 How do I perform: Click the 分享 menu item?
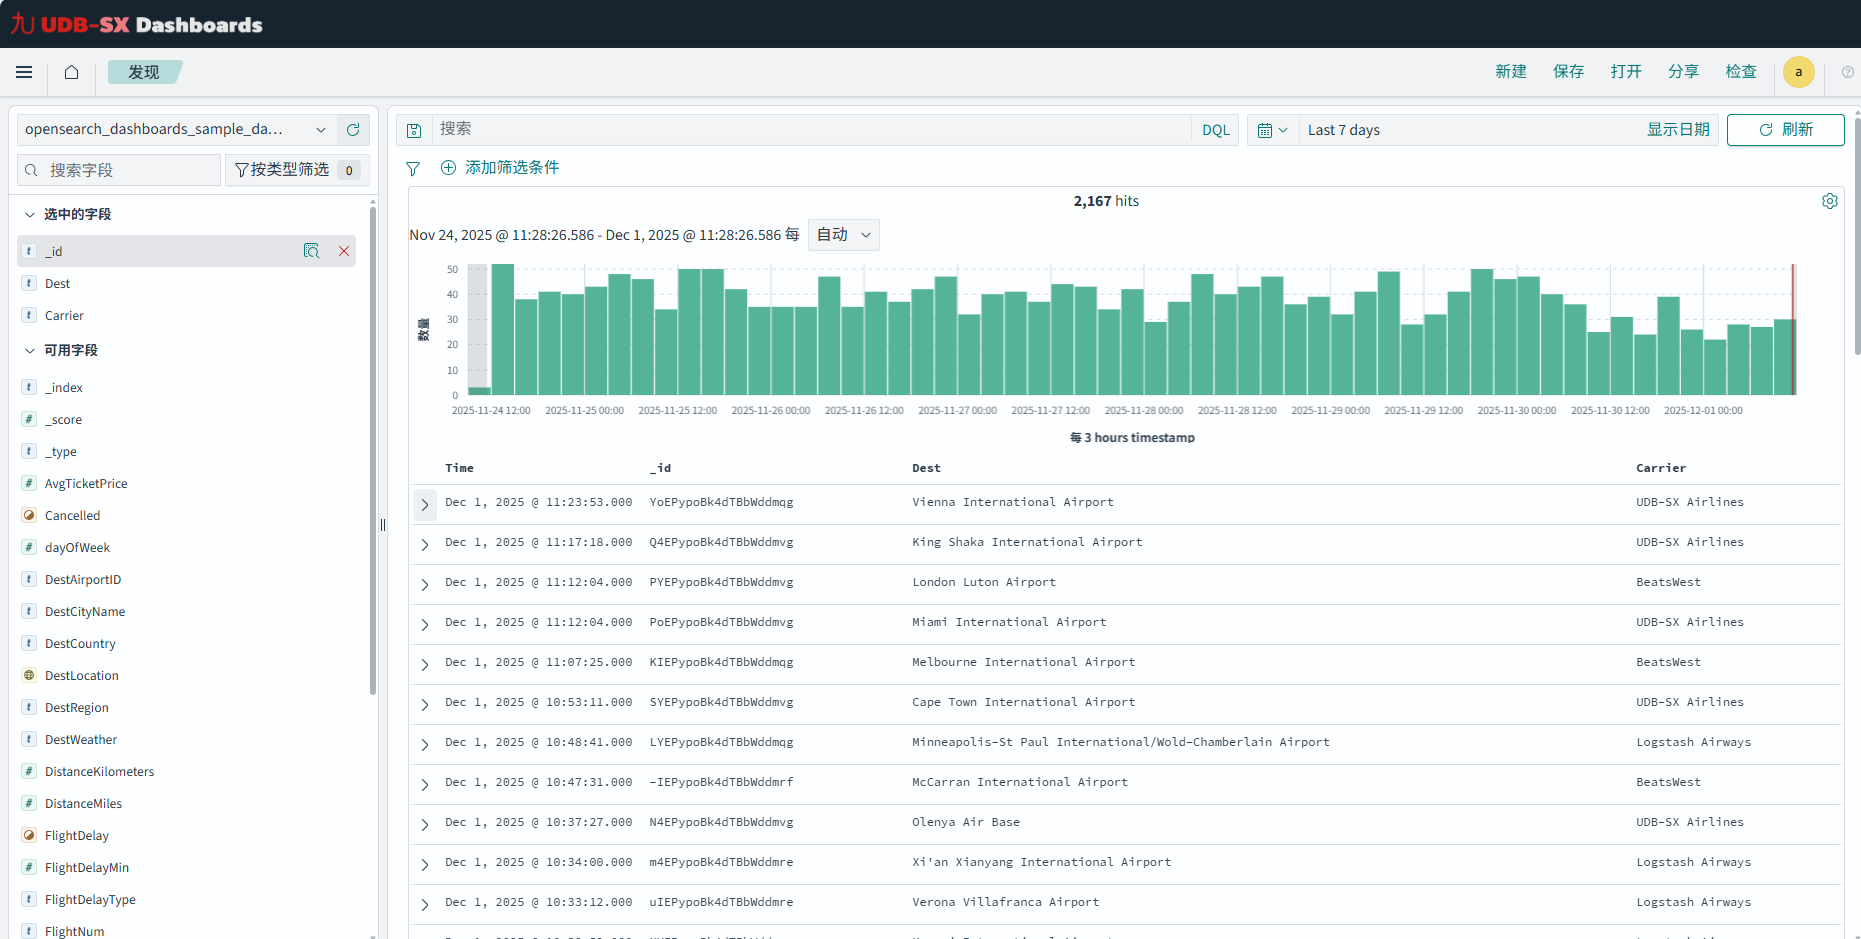tap(1683, 72)
